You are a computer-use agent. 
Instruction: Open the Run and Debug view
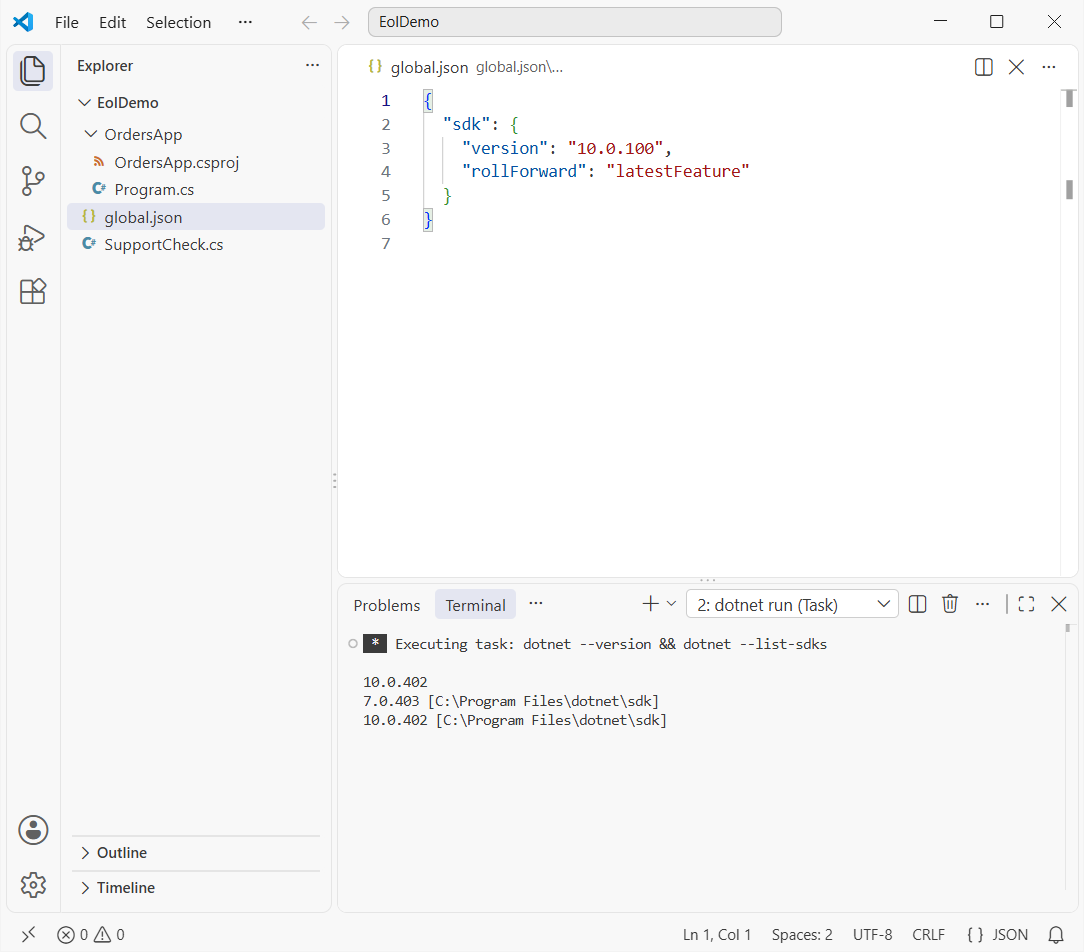[32, 237]
